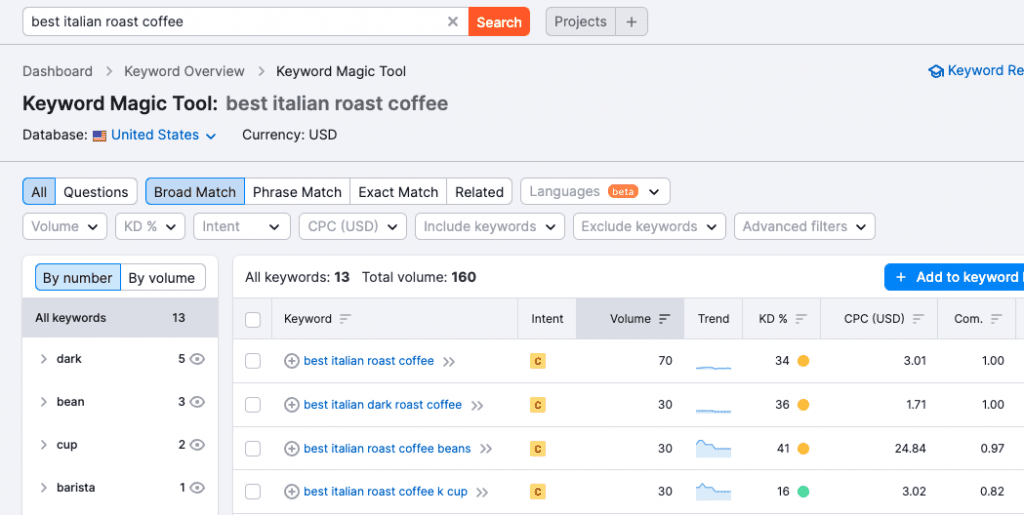Viewport: 1024px width, 515px height.
Task: Switch to Phrase Match tab
Action: tap(297, 192)
